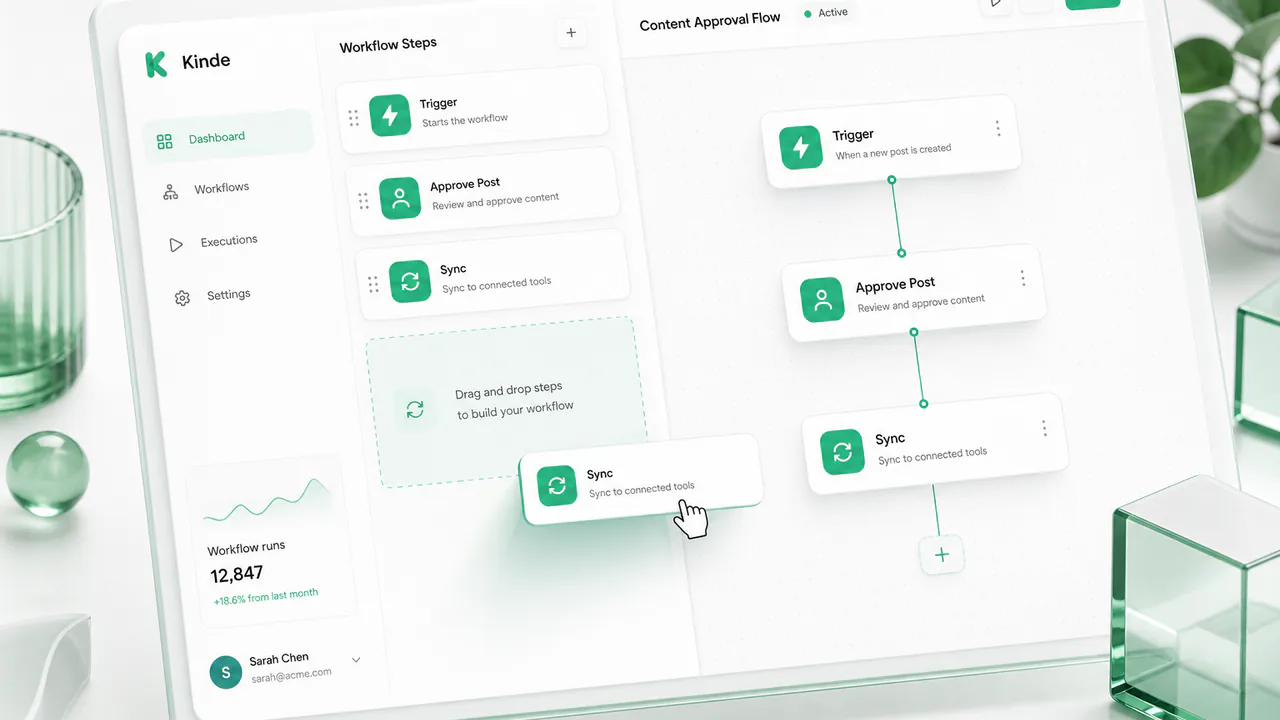Click the icon of the floating Sync card being dragged
The width and height of the screenshot is (1280, 720).
coord(557,485)
